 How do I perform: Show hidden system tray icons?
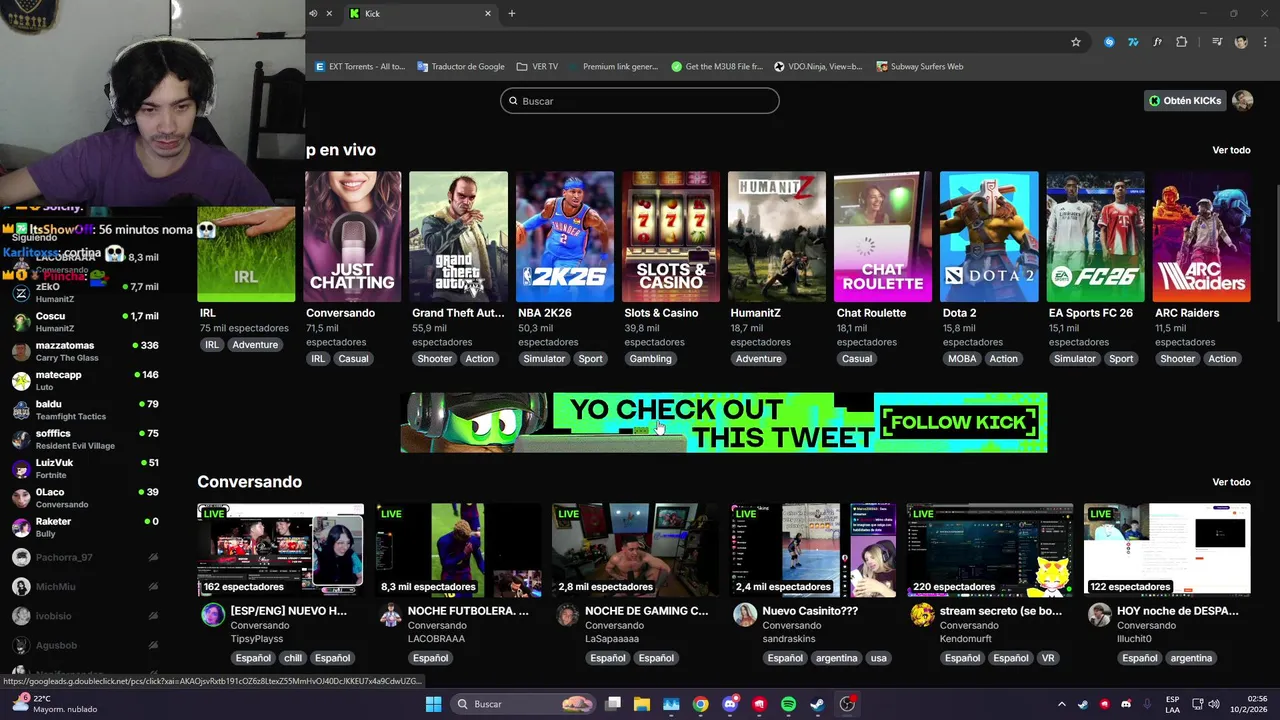coord(1062,704)
